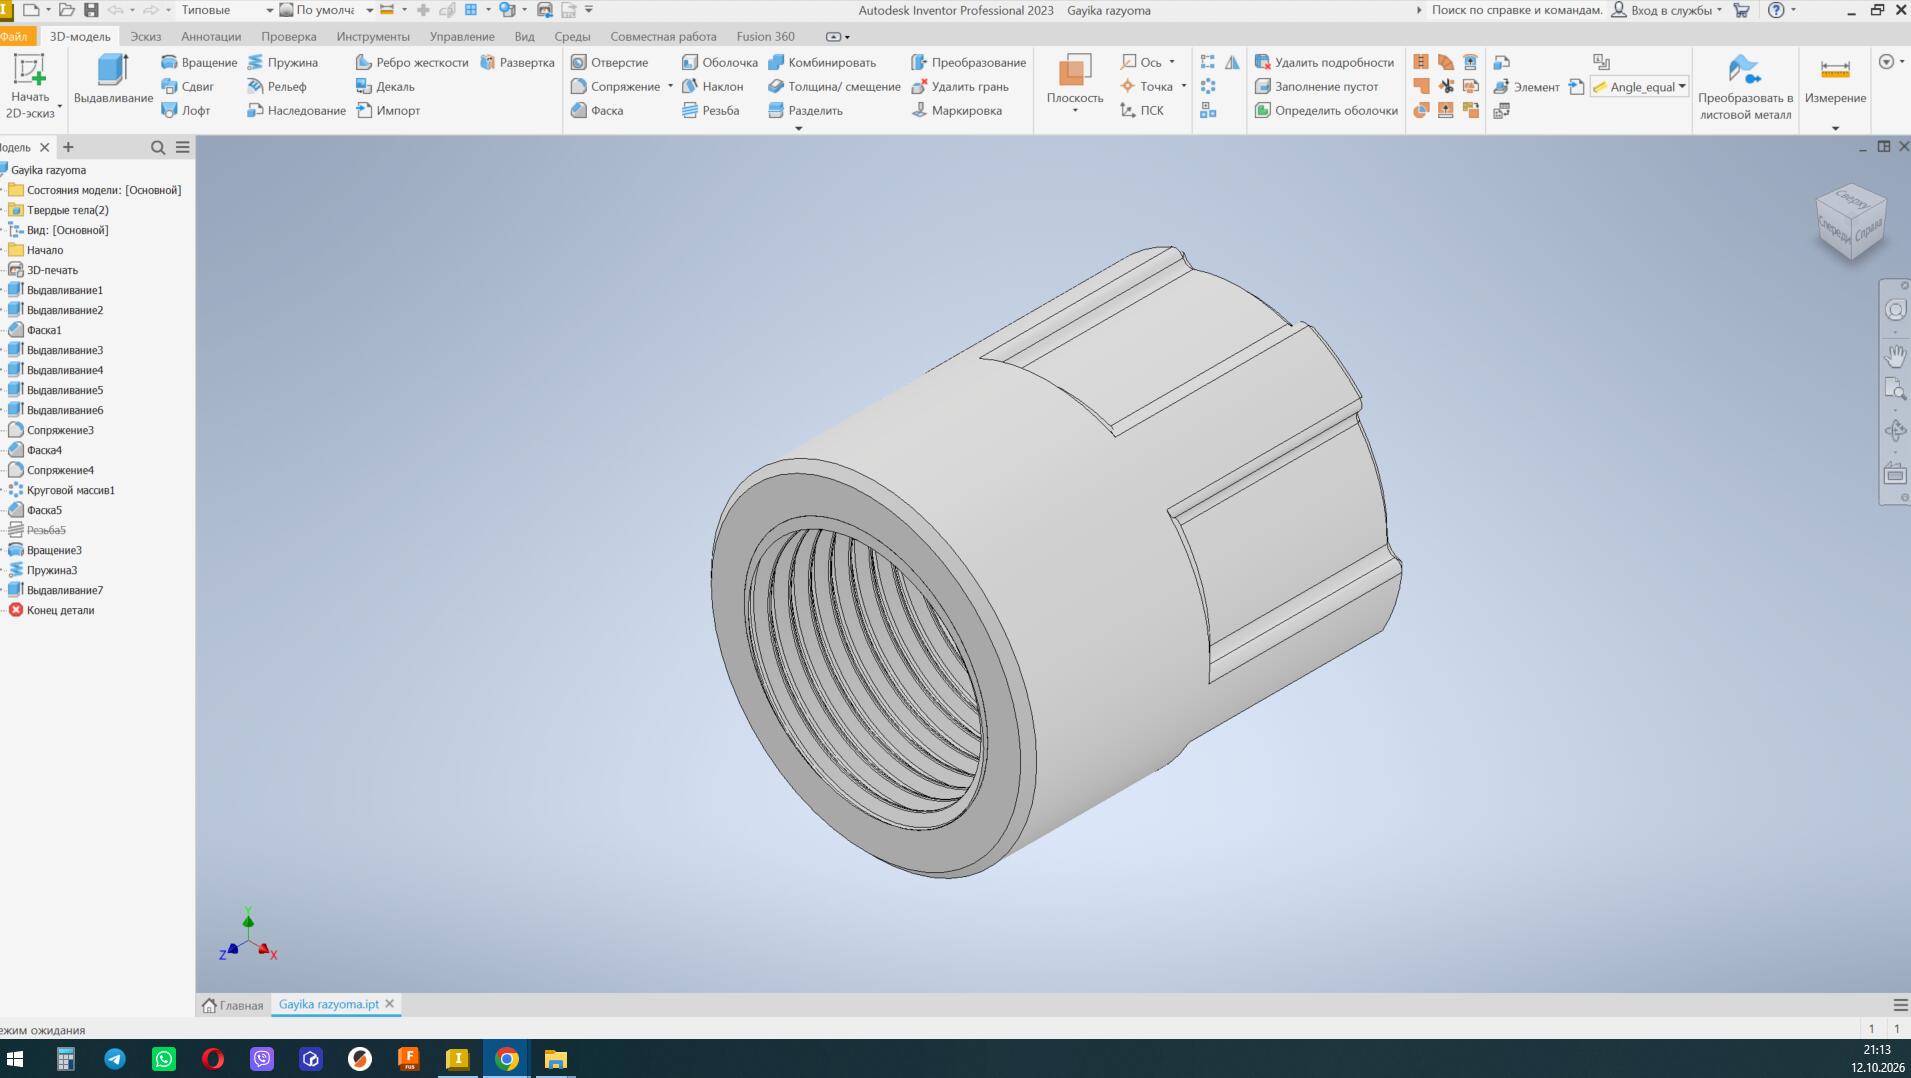
Task: Go to the Инструменты ribbon tab
Action: point(373,36)
